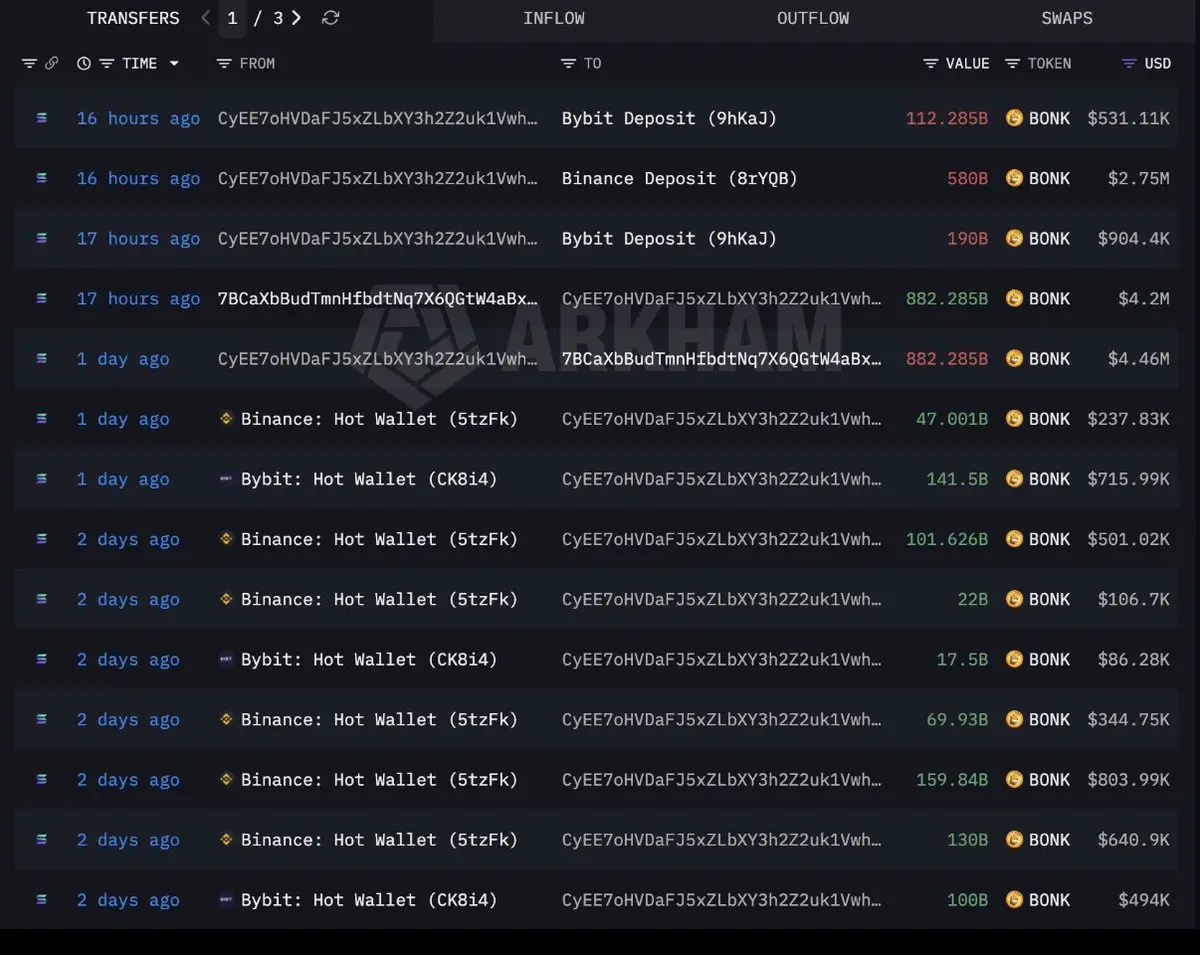Click '17 hours ago' in the 190B row
The image size is (1200, 955).
point(138,238)
